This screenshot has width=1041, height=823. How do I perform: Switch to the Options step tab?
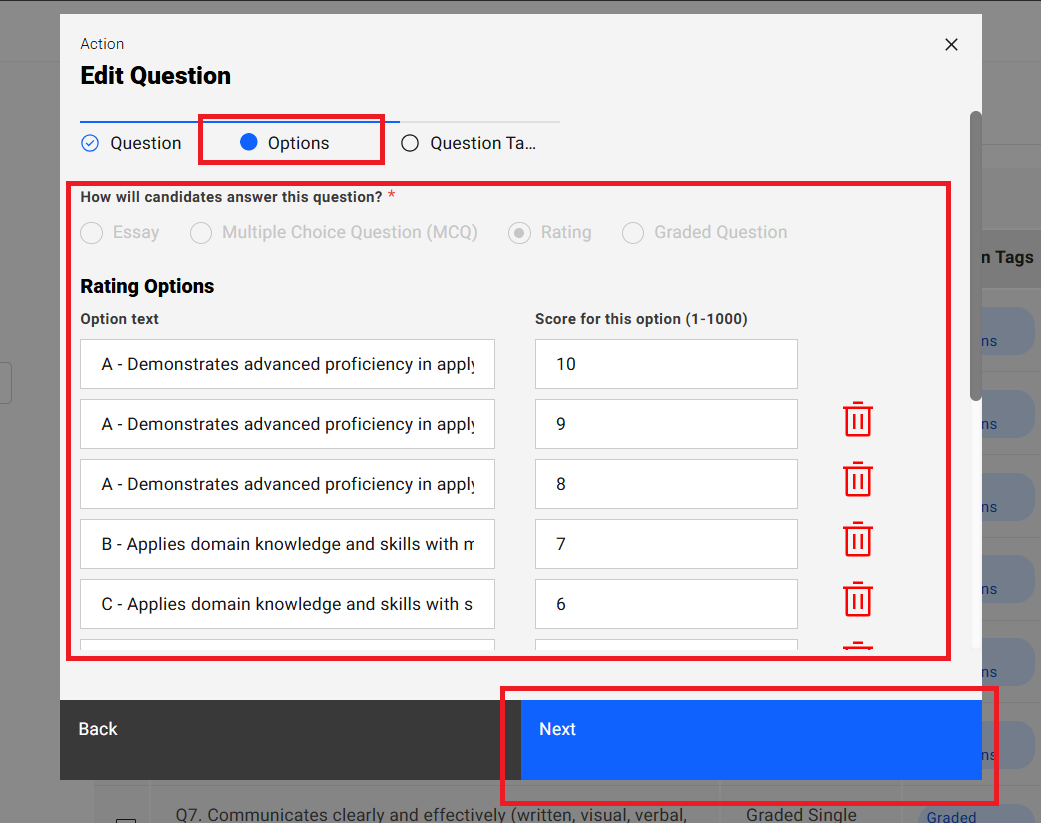tap(286, 143)
